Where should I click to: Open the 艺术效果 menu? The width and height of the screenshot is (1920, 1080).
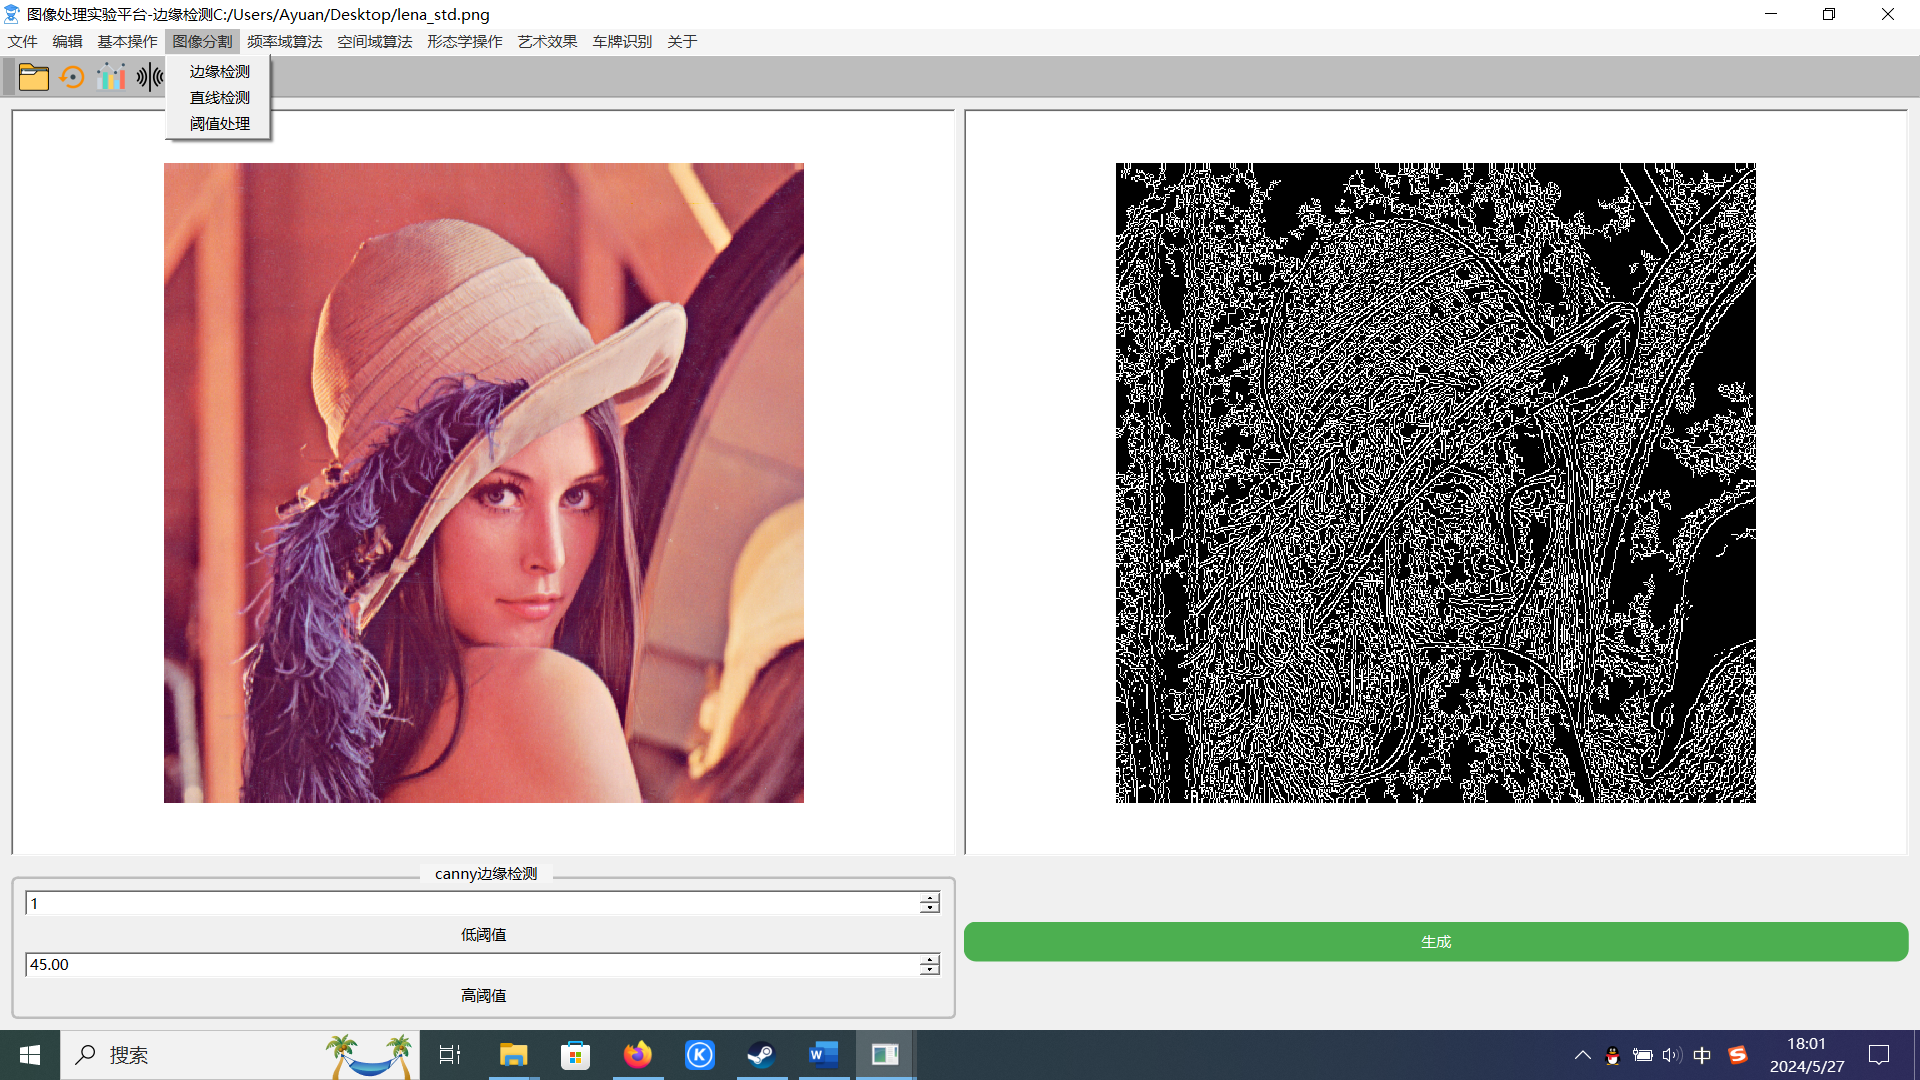pos(547,41)
